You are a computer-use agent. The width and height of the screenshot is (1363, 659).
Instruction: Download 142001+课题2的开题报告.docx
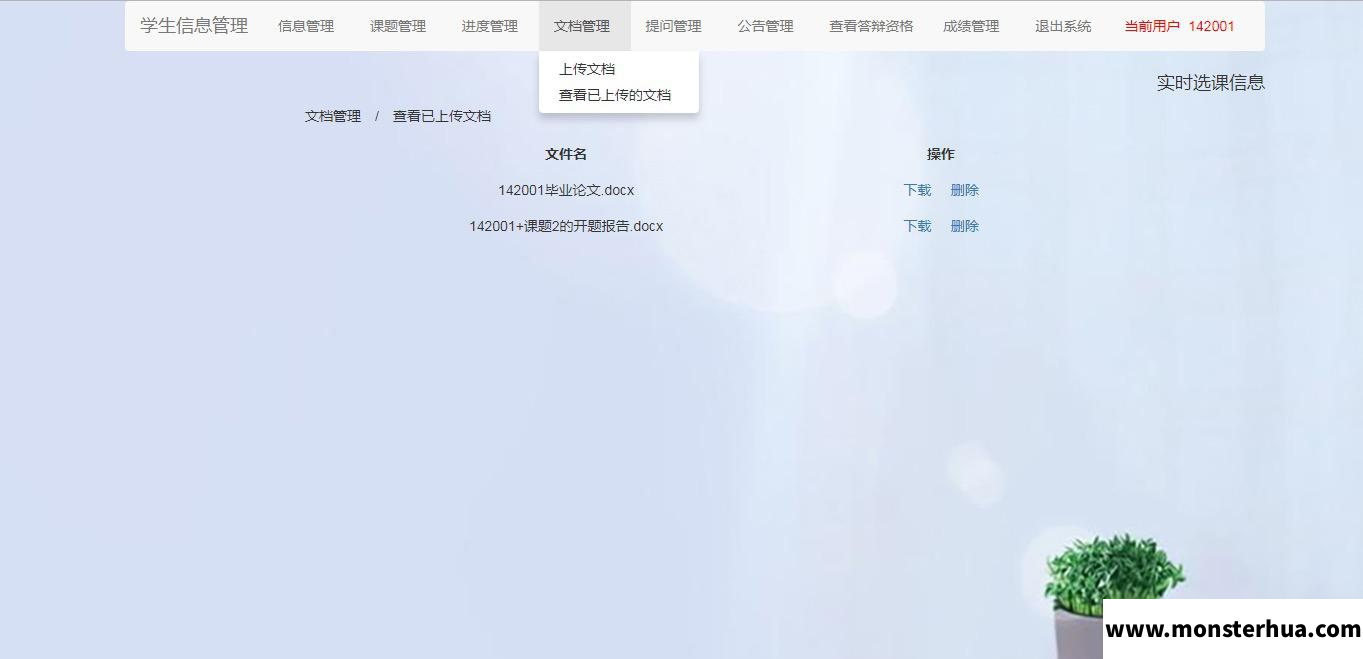coord(917,226)
